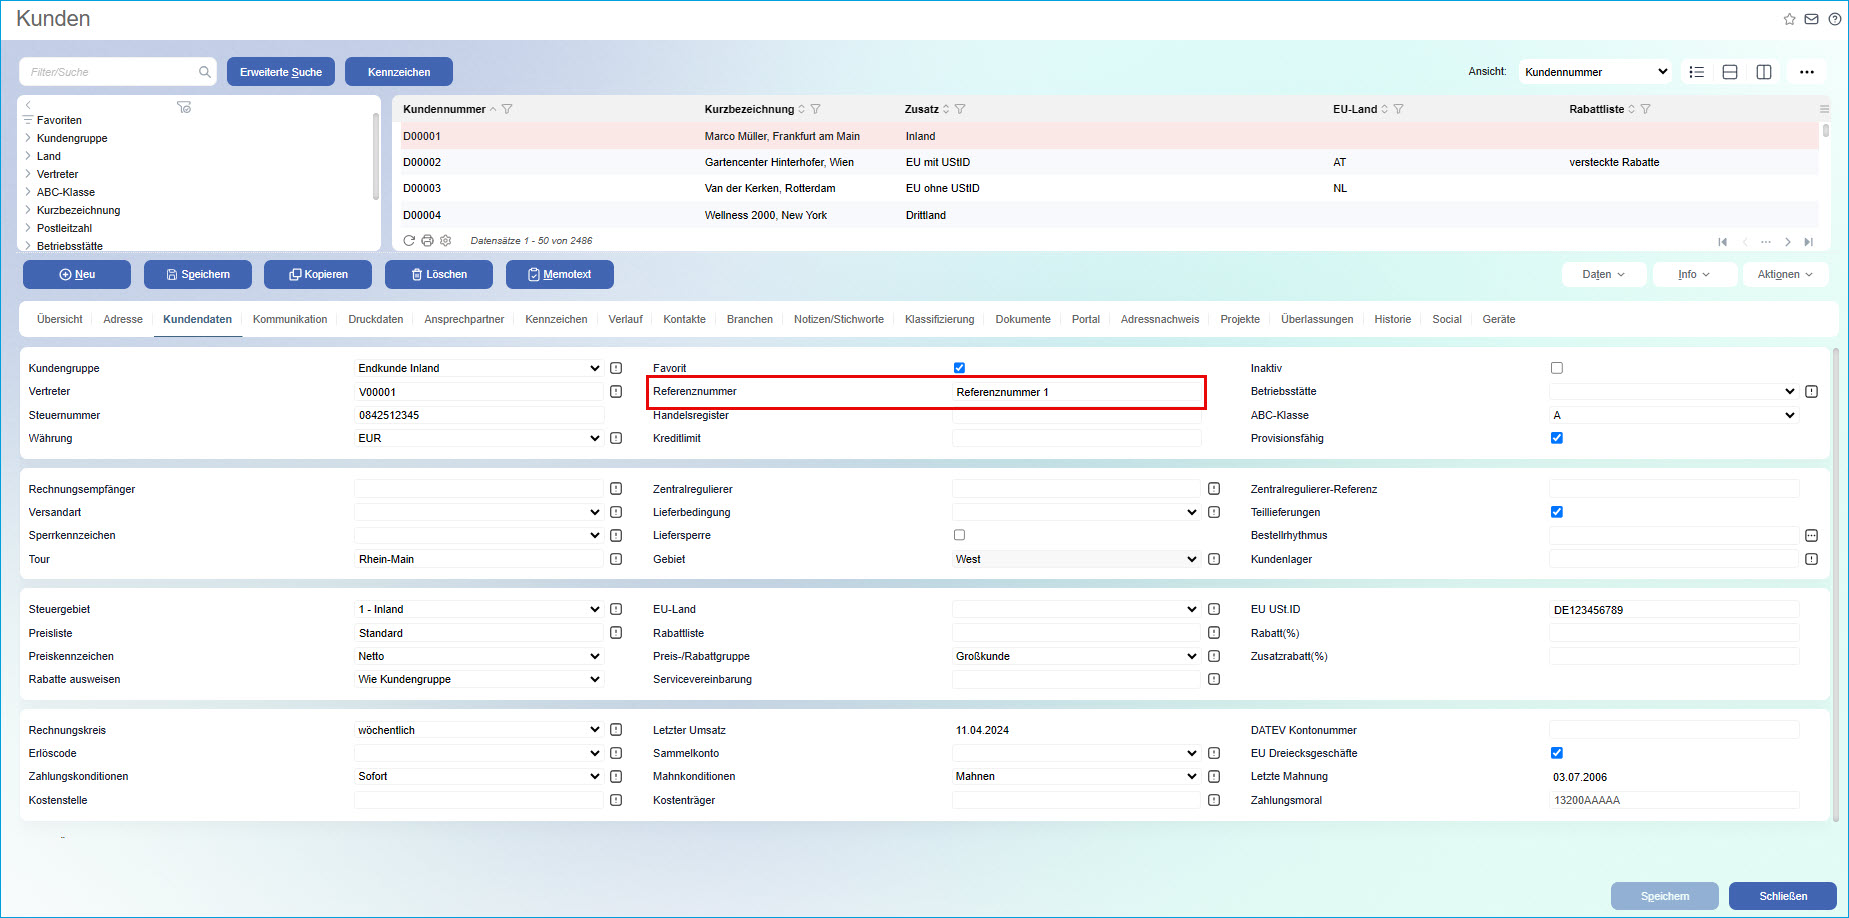Select customer row D00002 in table
This screenshot has height=918, width=1849.
(x=1109, y=162)
